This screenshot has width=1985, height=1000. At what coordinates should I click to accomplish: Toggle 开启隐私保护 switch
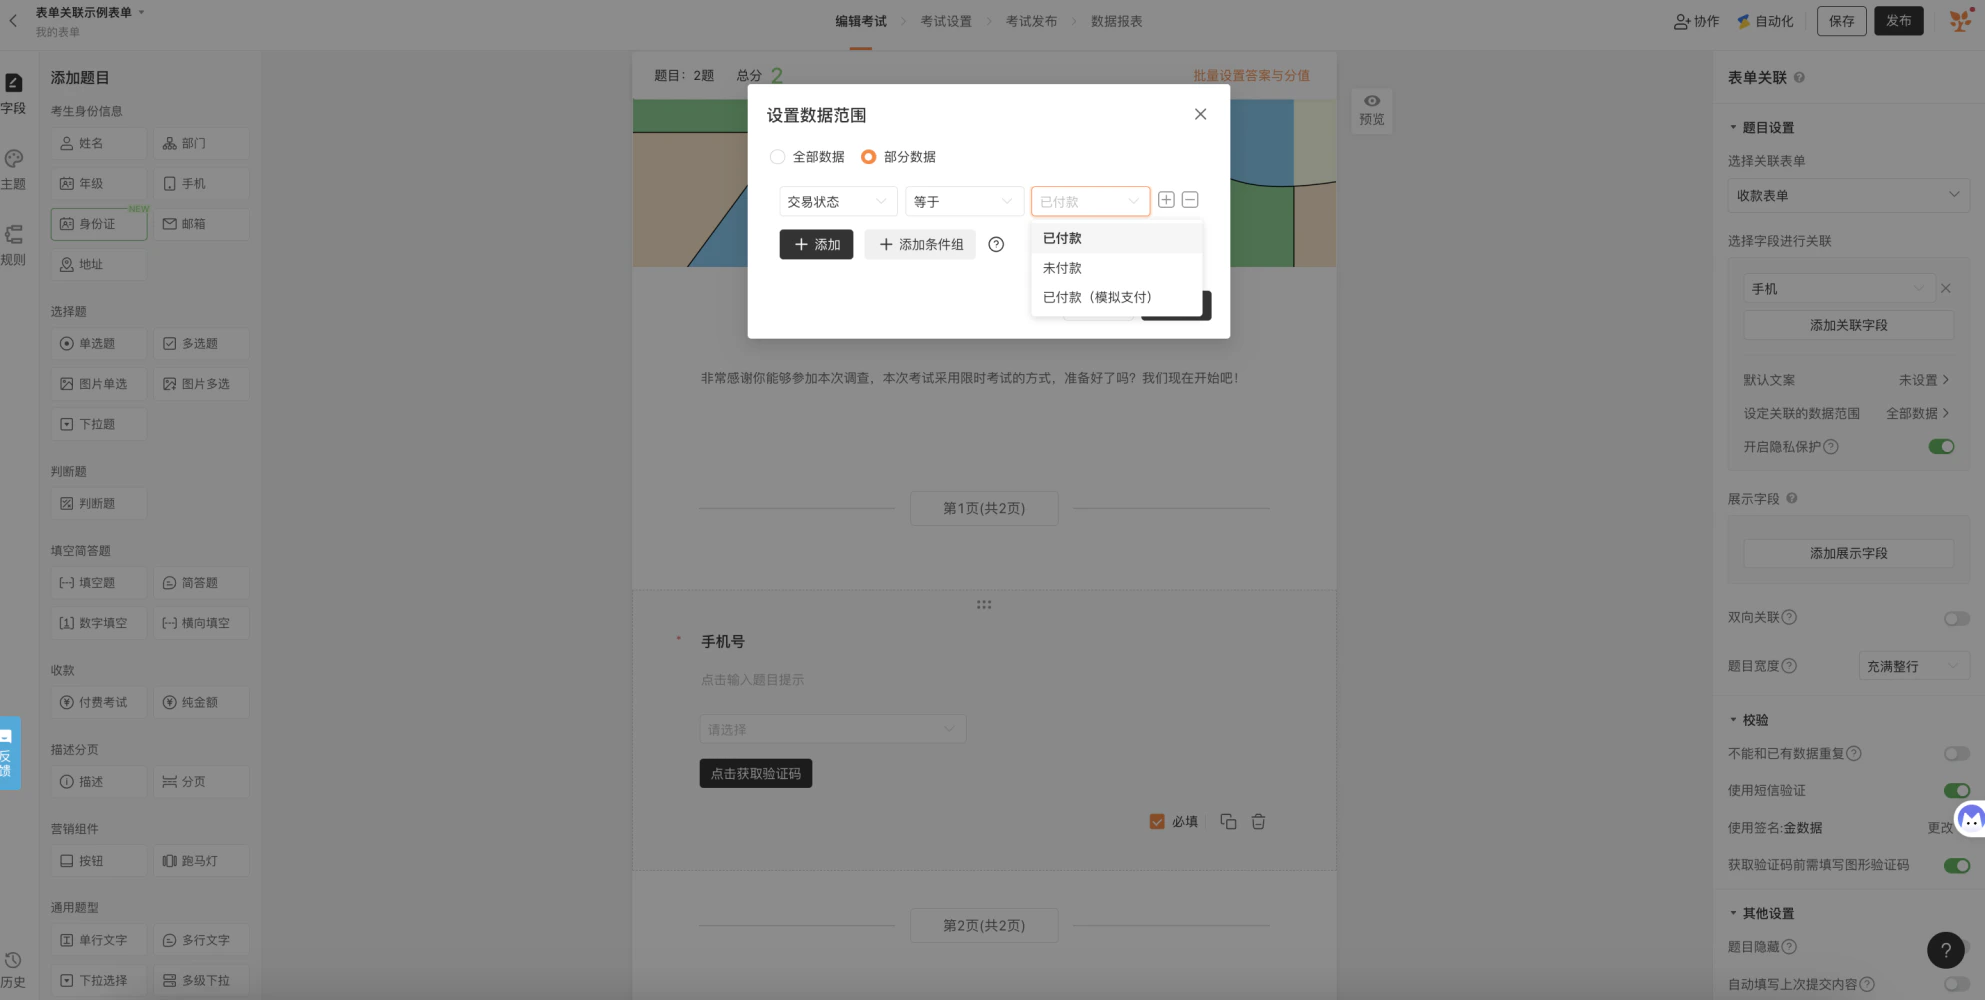pyautogui.click(x=1941, y=447)
